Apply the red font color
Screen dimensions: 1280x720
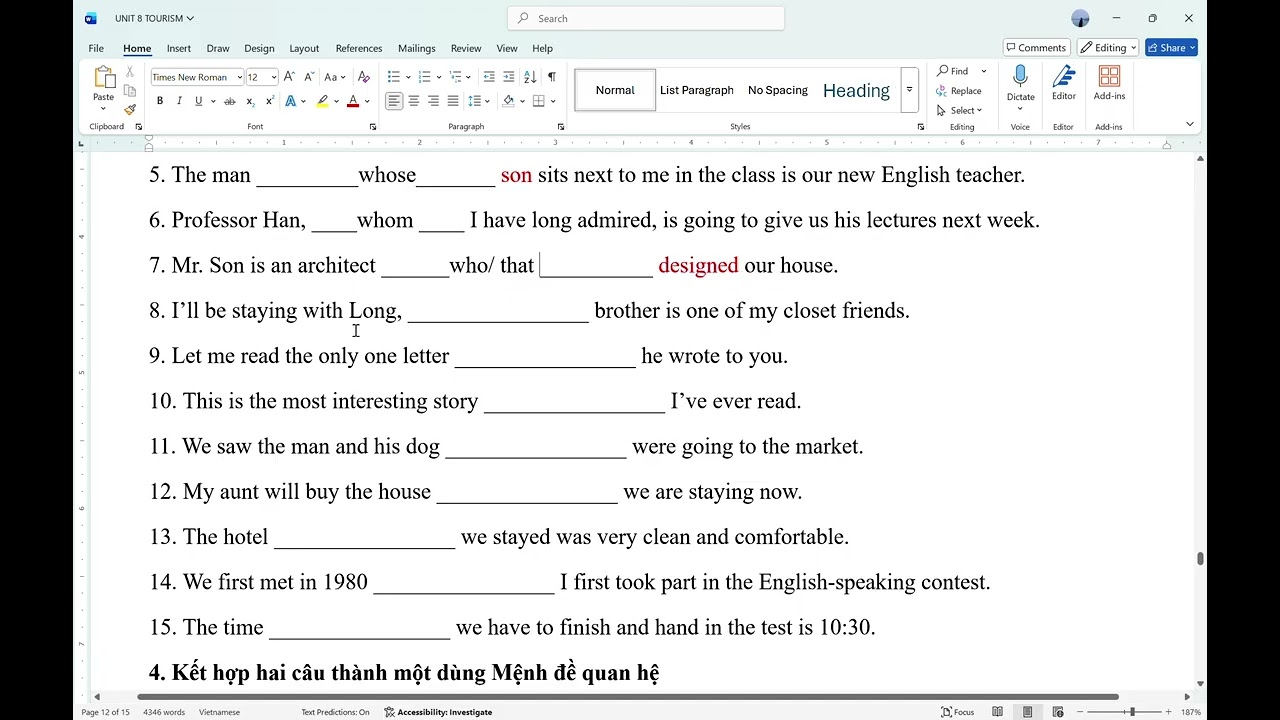pyautogui.click(x=352, y=101)
